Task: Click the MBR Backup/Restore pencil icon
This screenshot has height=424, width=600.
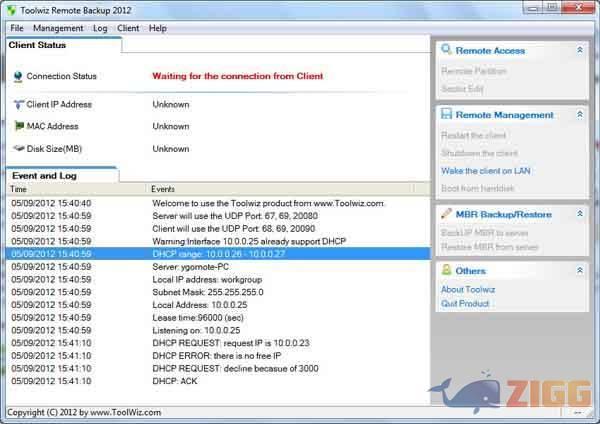Action: coord(446,213)
